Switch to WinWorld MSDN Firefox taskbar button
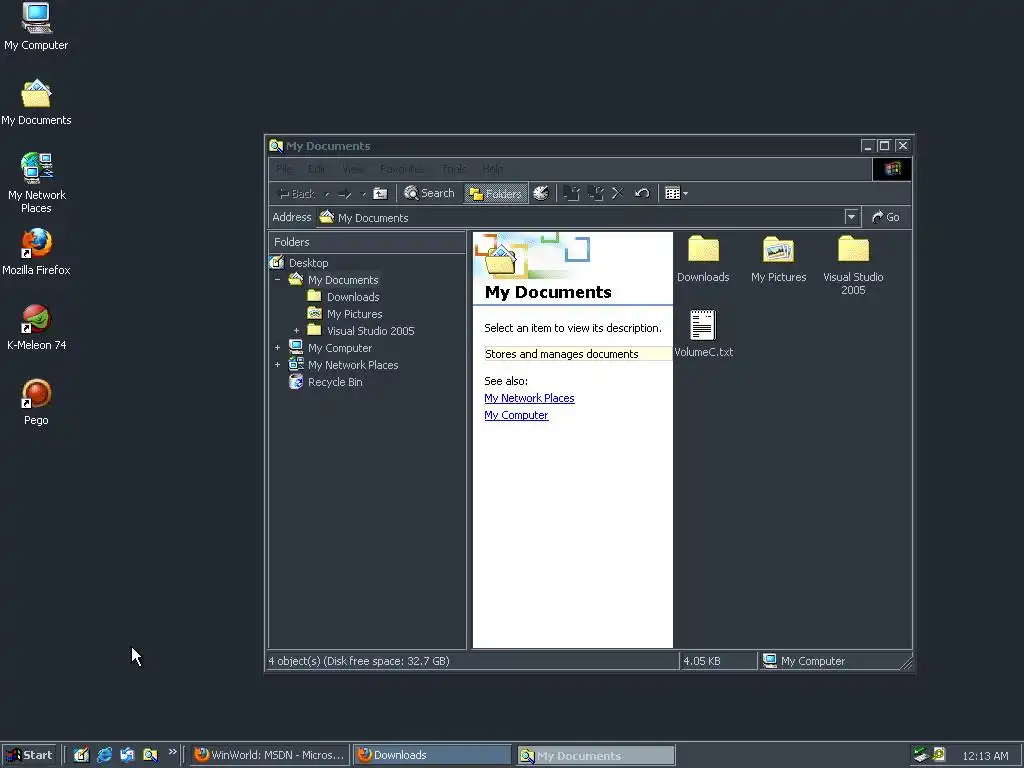1024x768 pixels. [x=270, y=755]
